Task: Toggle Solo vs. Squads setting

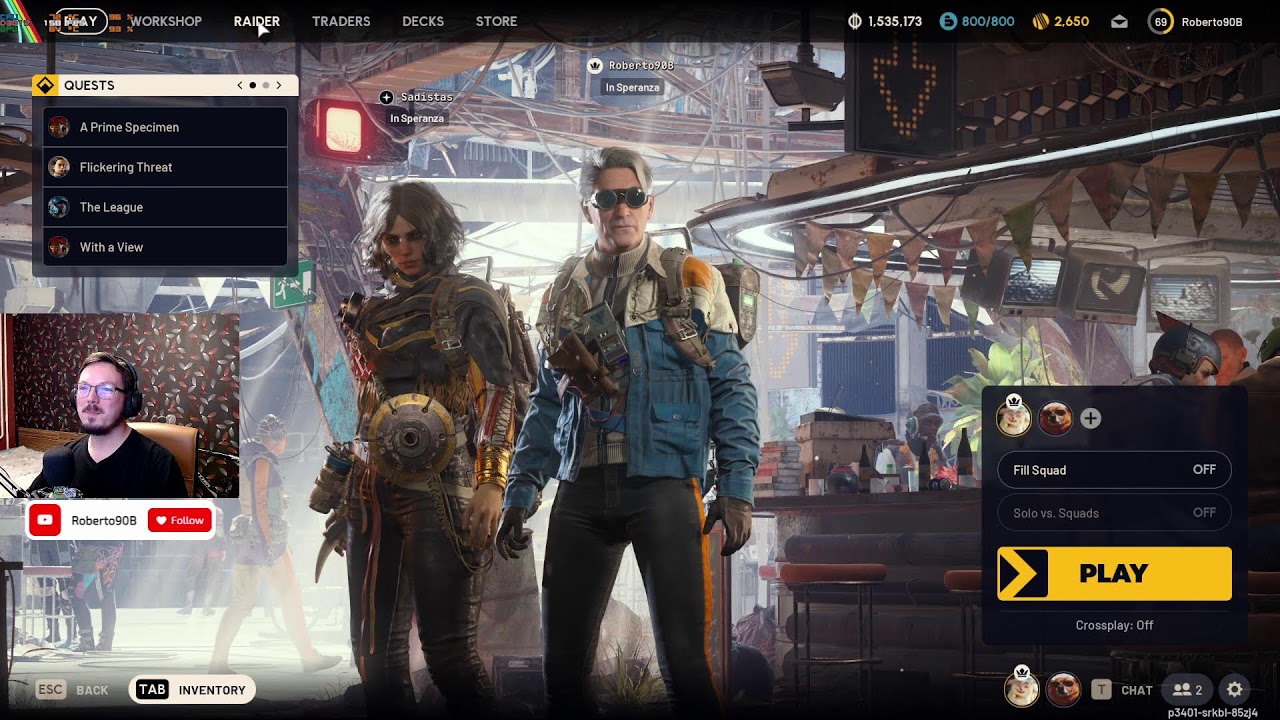Action: point(1114,513)
